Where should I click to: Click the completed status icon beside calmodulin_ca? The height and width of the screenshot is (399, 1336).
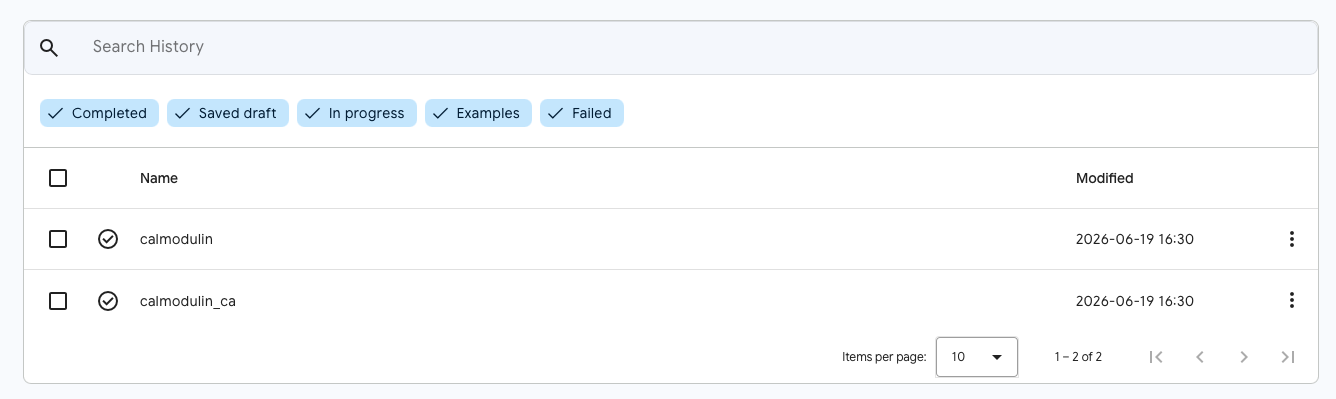click(x=108, y=300)
